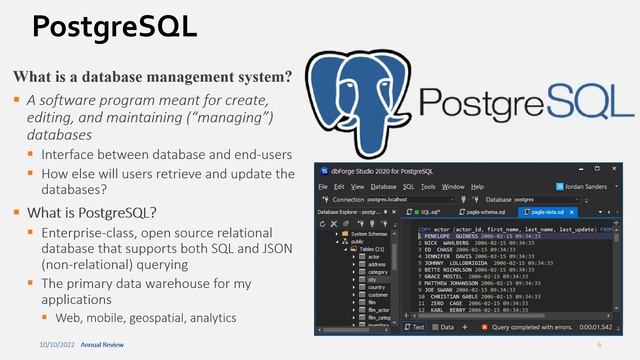
Task: Click "Query completed with errors." status text
Action: pos(532,327)
